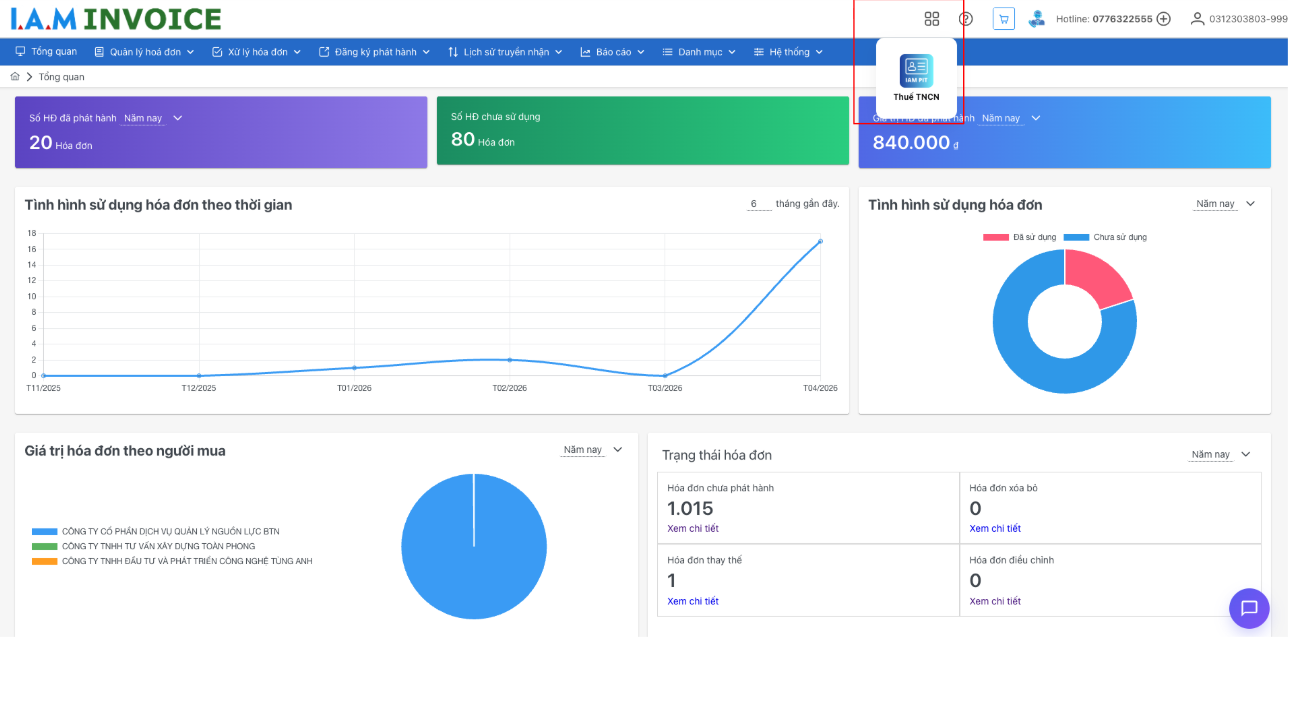Open the apps grid icon
Viewport: 1307px width, 716px height.
pos(932,19)
